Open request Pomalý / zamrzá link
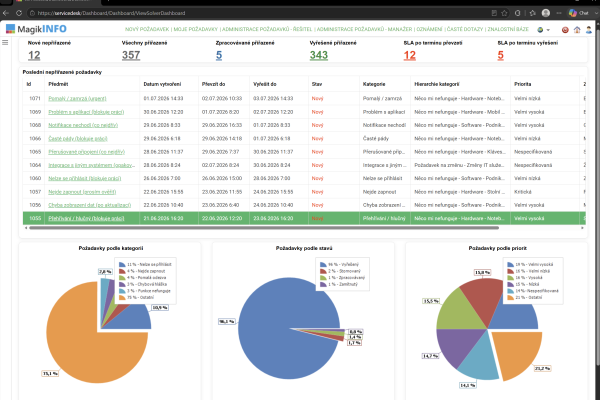 coord(77,98)
